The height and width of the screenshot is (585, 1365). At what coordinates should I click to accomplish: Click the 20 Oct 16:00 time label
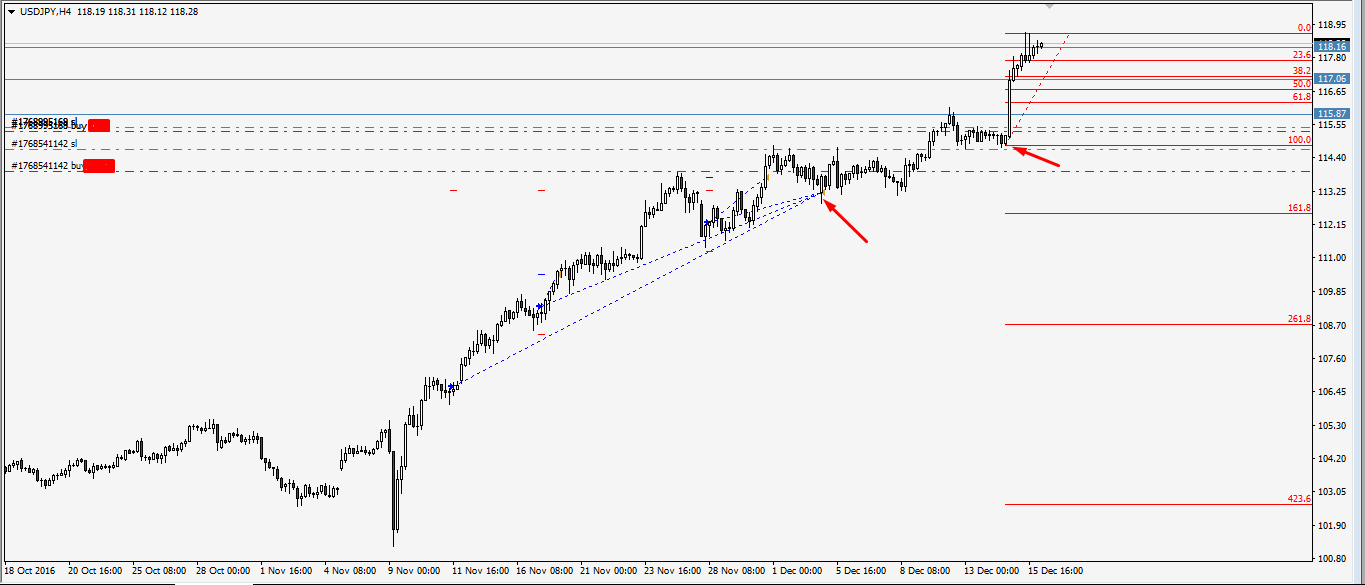(x=96, y=571)
